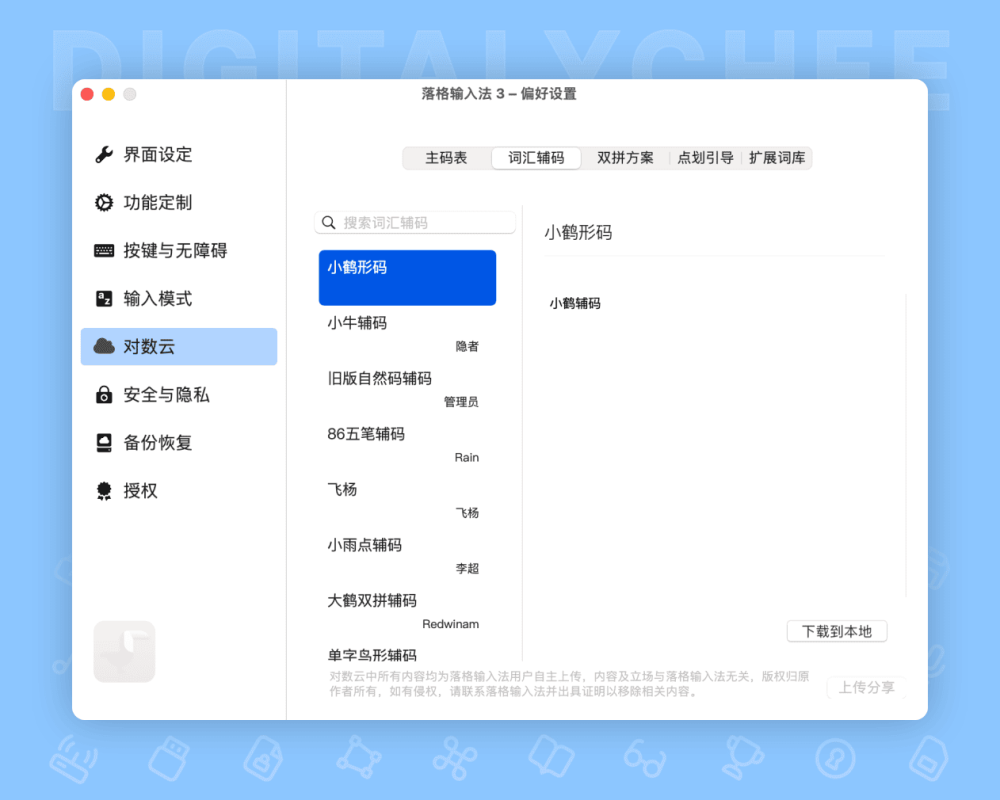
Task: Select 小牛辅码 list entry
Action: coord(408,333)
